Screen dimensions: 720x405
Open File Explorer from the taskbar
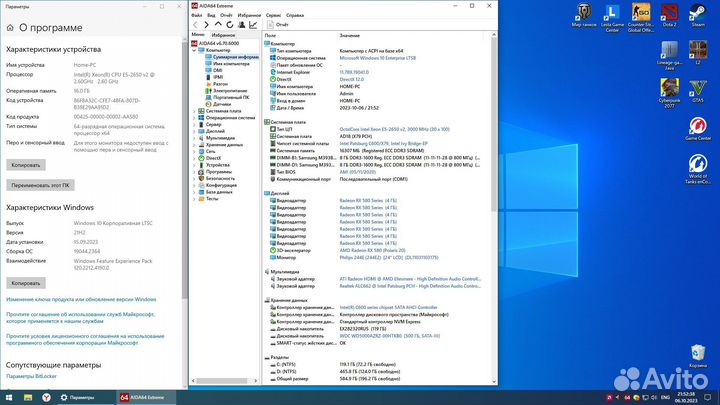click(28, 398)
